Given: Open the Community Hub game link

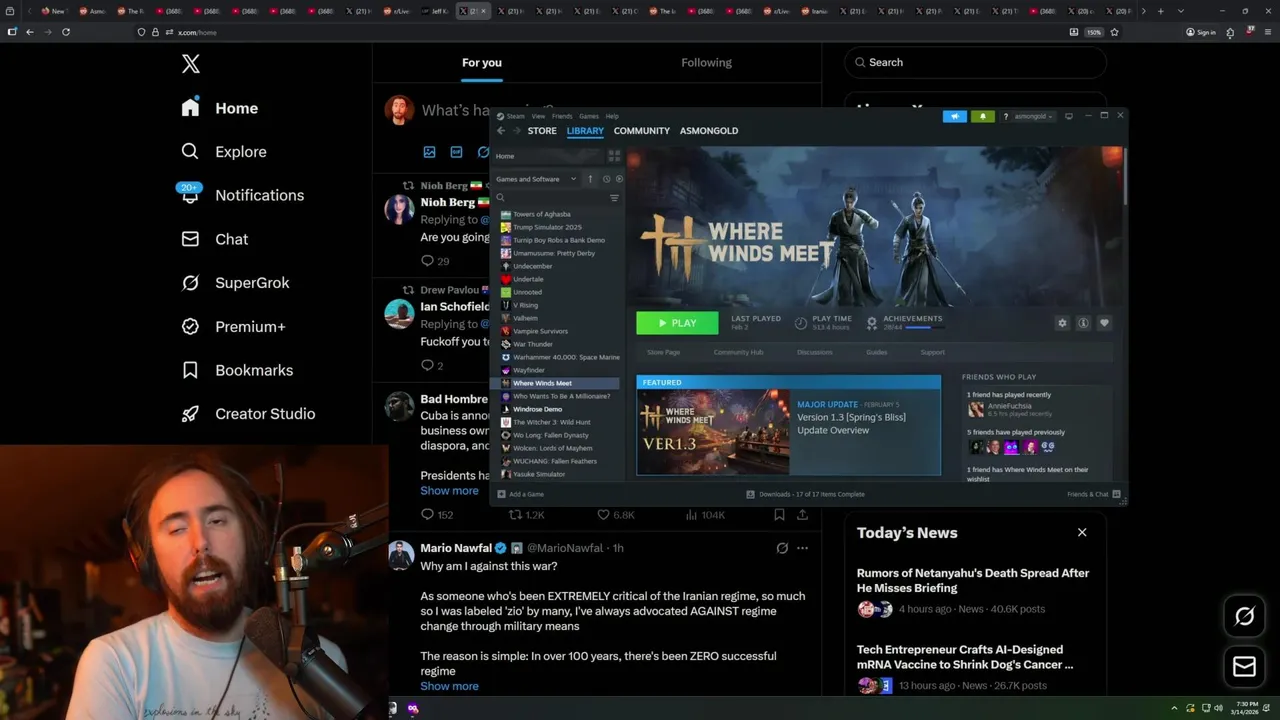Looking at the screenshot, I should [x=738, y=352].
